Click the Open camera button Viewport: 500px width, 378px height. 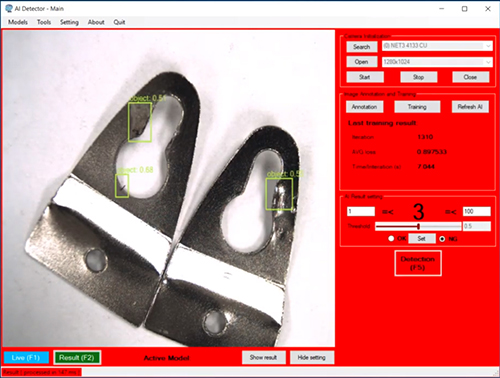click(x=362, y=62)
